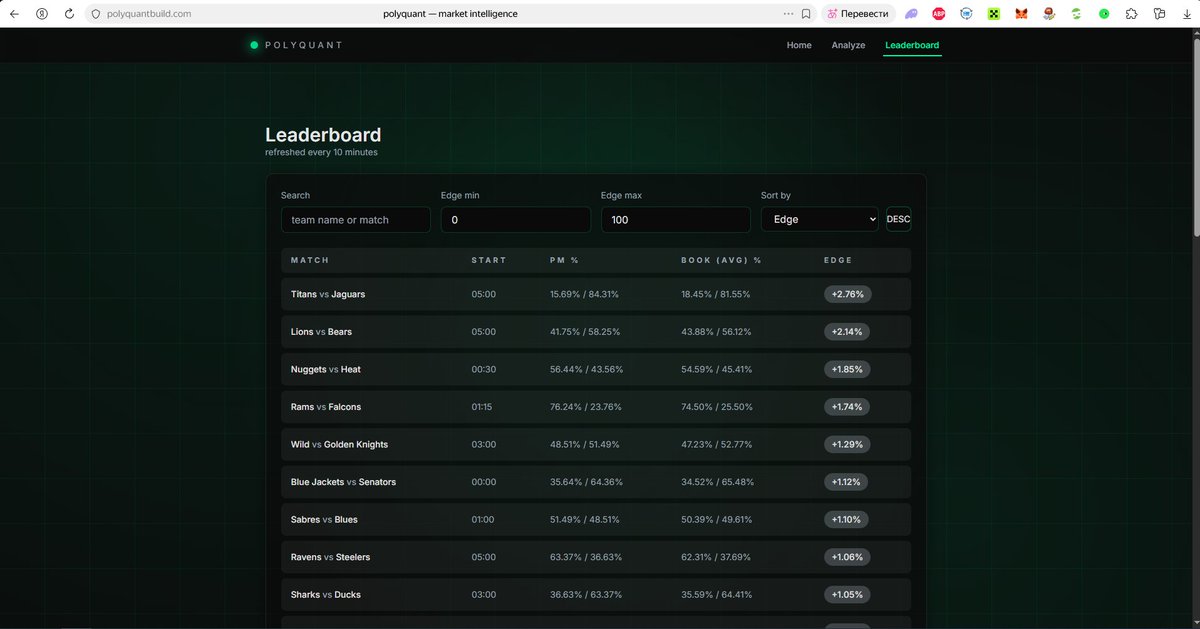Expand browser back history with back arrow

(x=14, y=14)
